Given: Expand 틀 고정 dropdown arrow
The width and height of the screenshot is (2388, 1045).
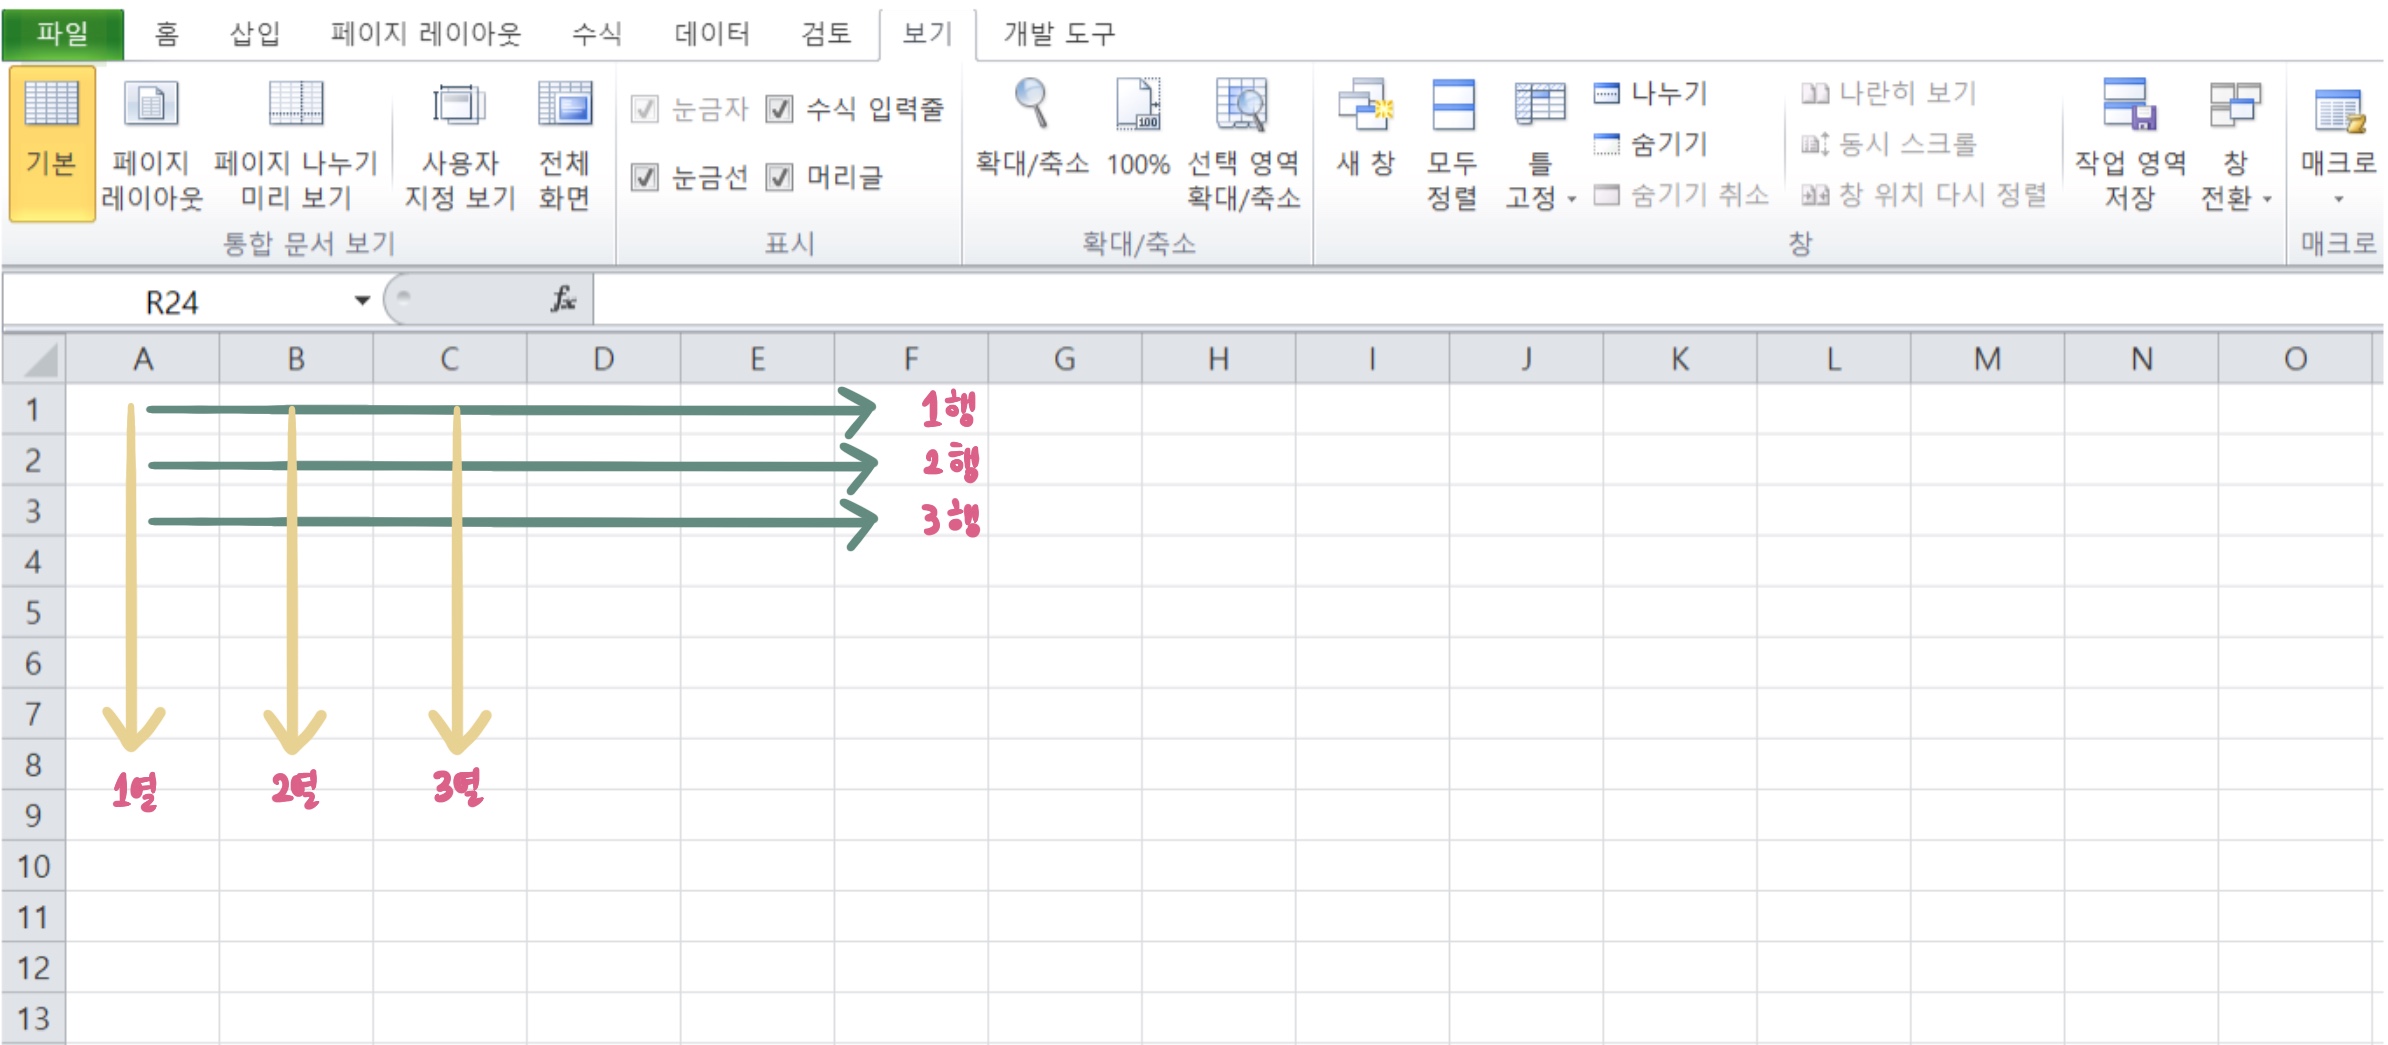Looking at the screenshot, I should coord(1572,199).
